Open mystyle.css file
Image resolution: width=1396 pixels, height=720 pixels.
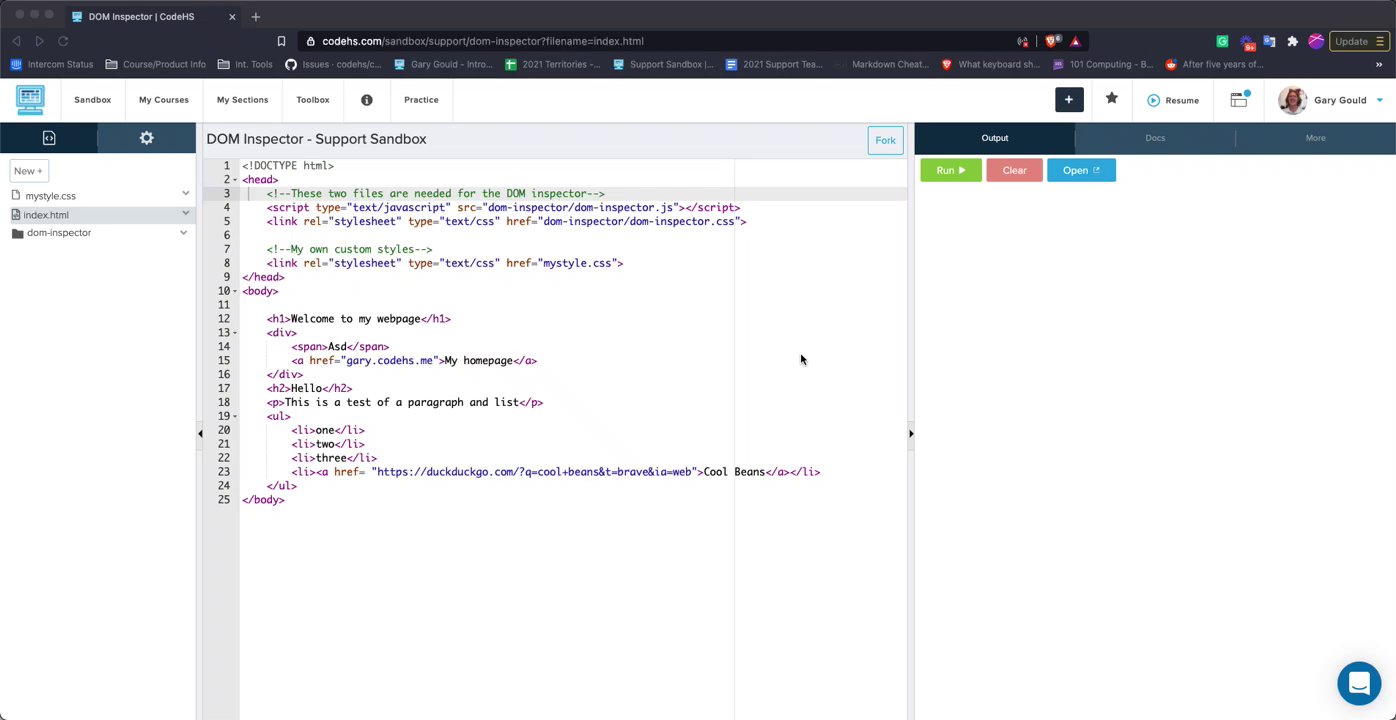[50, 196]
